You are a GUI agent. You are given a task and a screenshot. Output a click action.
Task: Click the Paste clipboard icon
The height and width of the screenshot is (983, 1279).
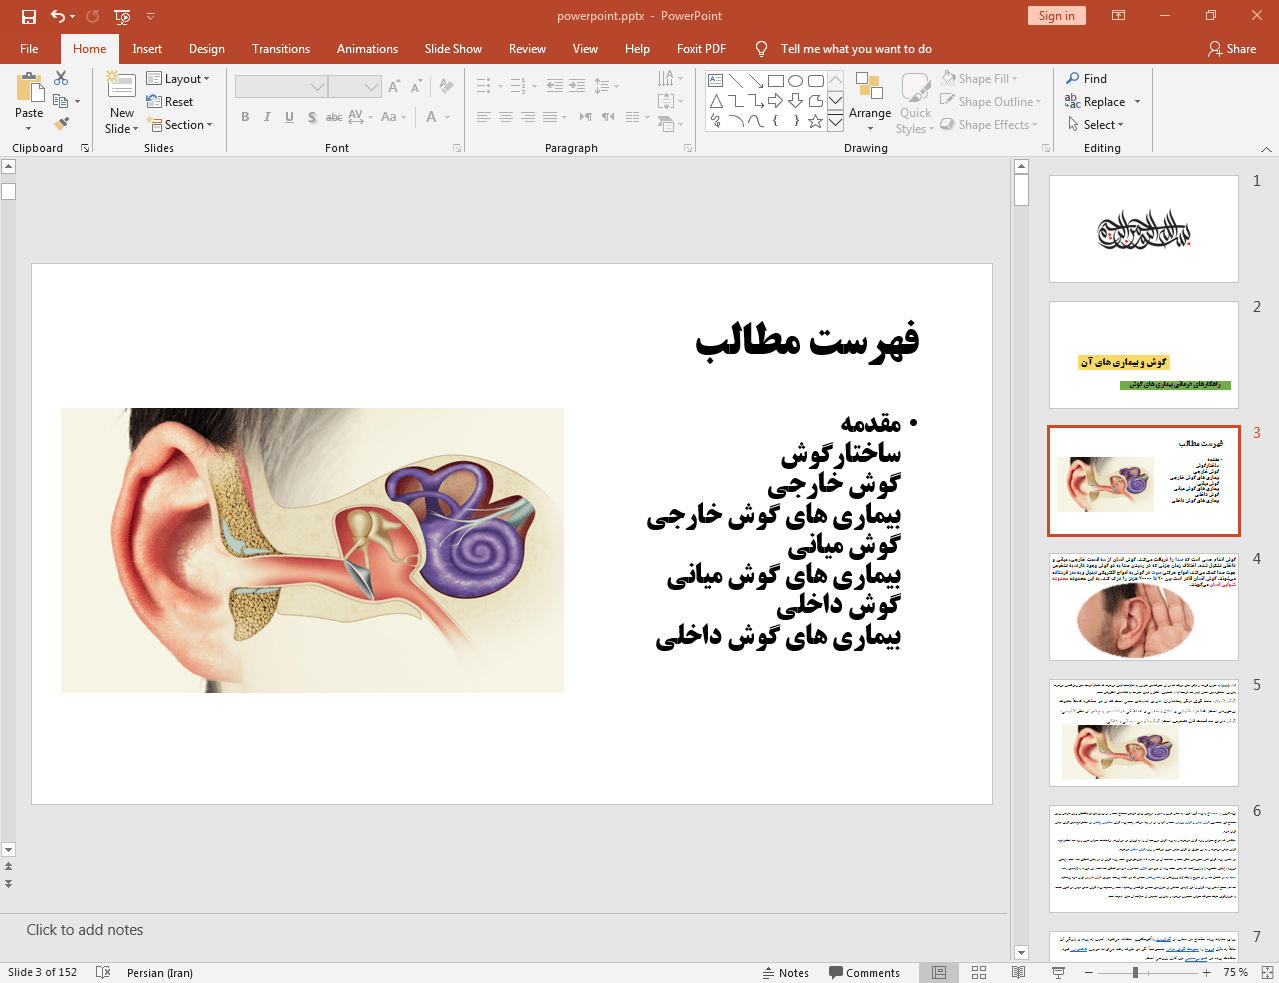click(x=29, y=89)
